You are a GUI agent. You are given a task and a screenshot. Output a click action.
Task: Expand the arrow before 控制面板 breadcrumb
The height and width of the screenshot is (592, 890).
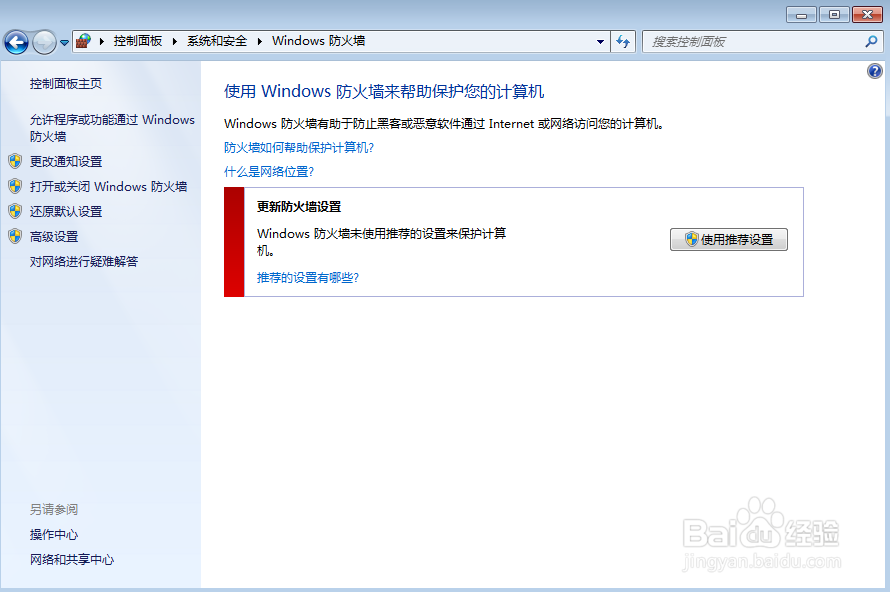point(102,41)
